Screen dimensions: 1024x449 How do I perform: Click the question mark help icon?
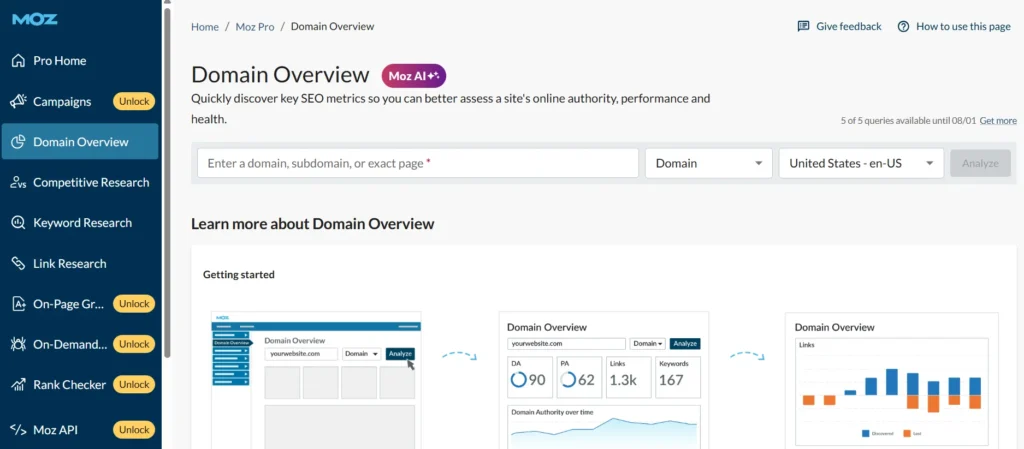(903, 27)
